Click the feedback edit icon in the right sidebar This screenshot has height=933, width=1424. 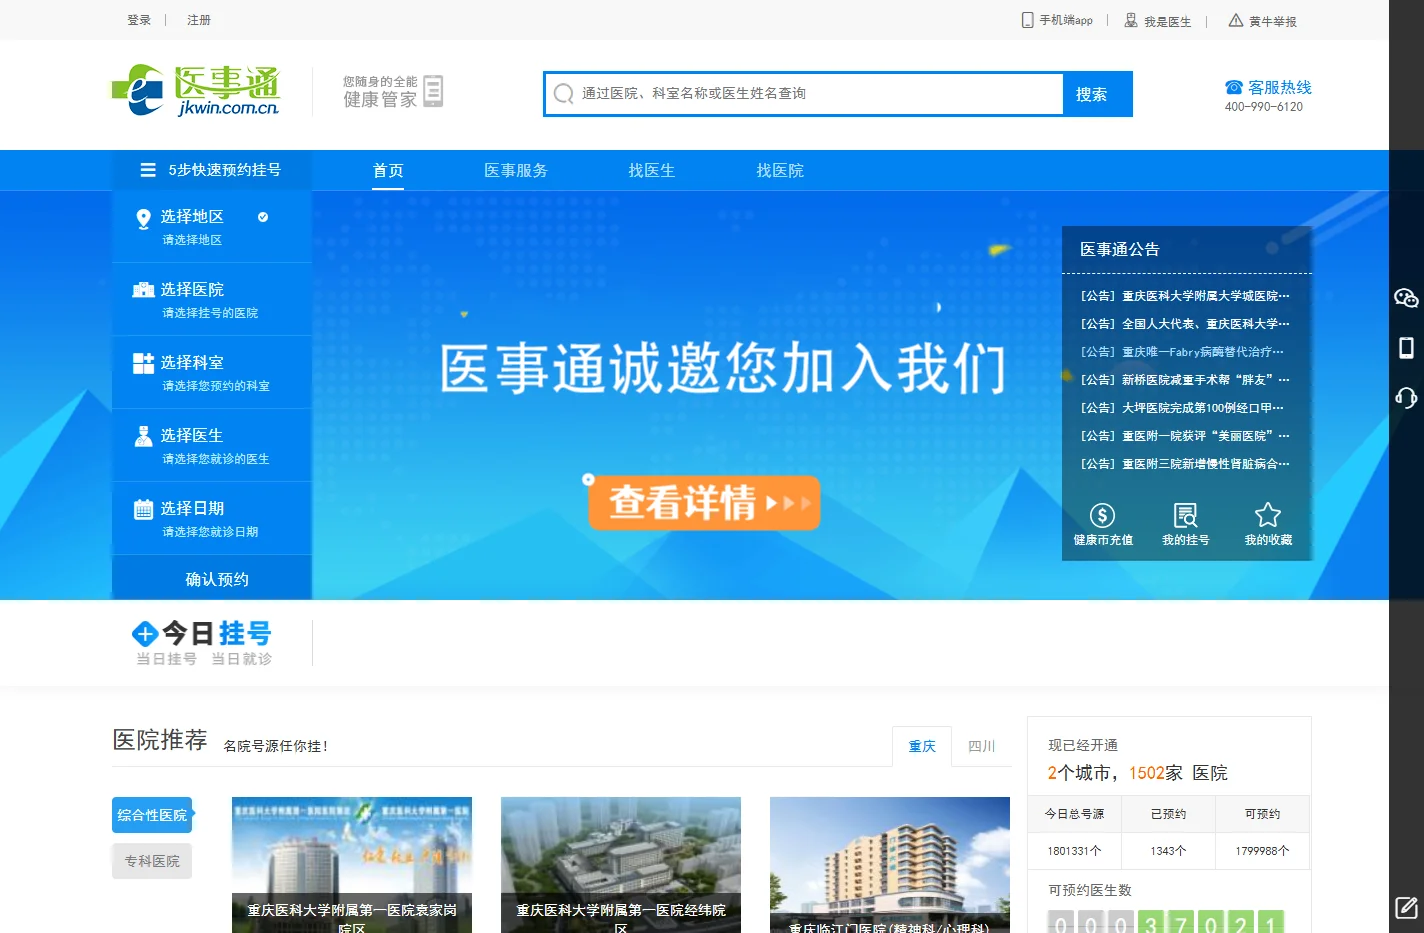coord(1406,908)
